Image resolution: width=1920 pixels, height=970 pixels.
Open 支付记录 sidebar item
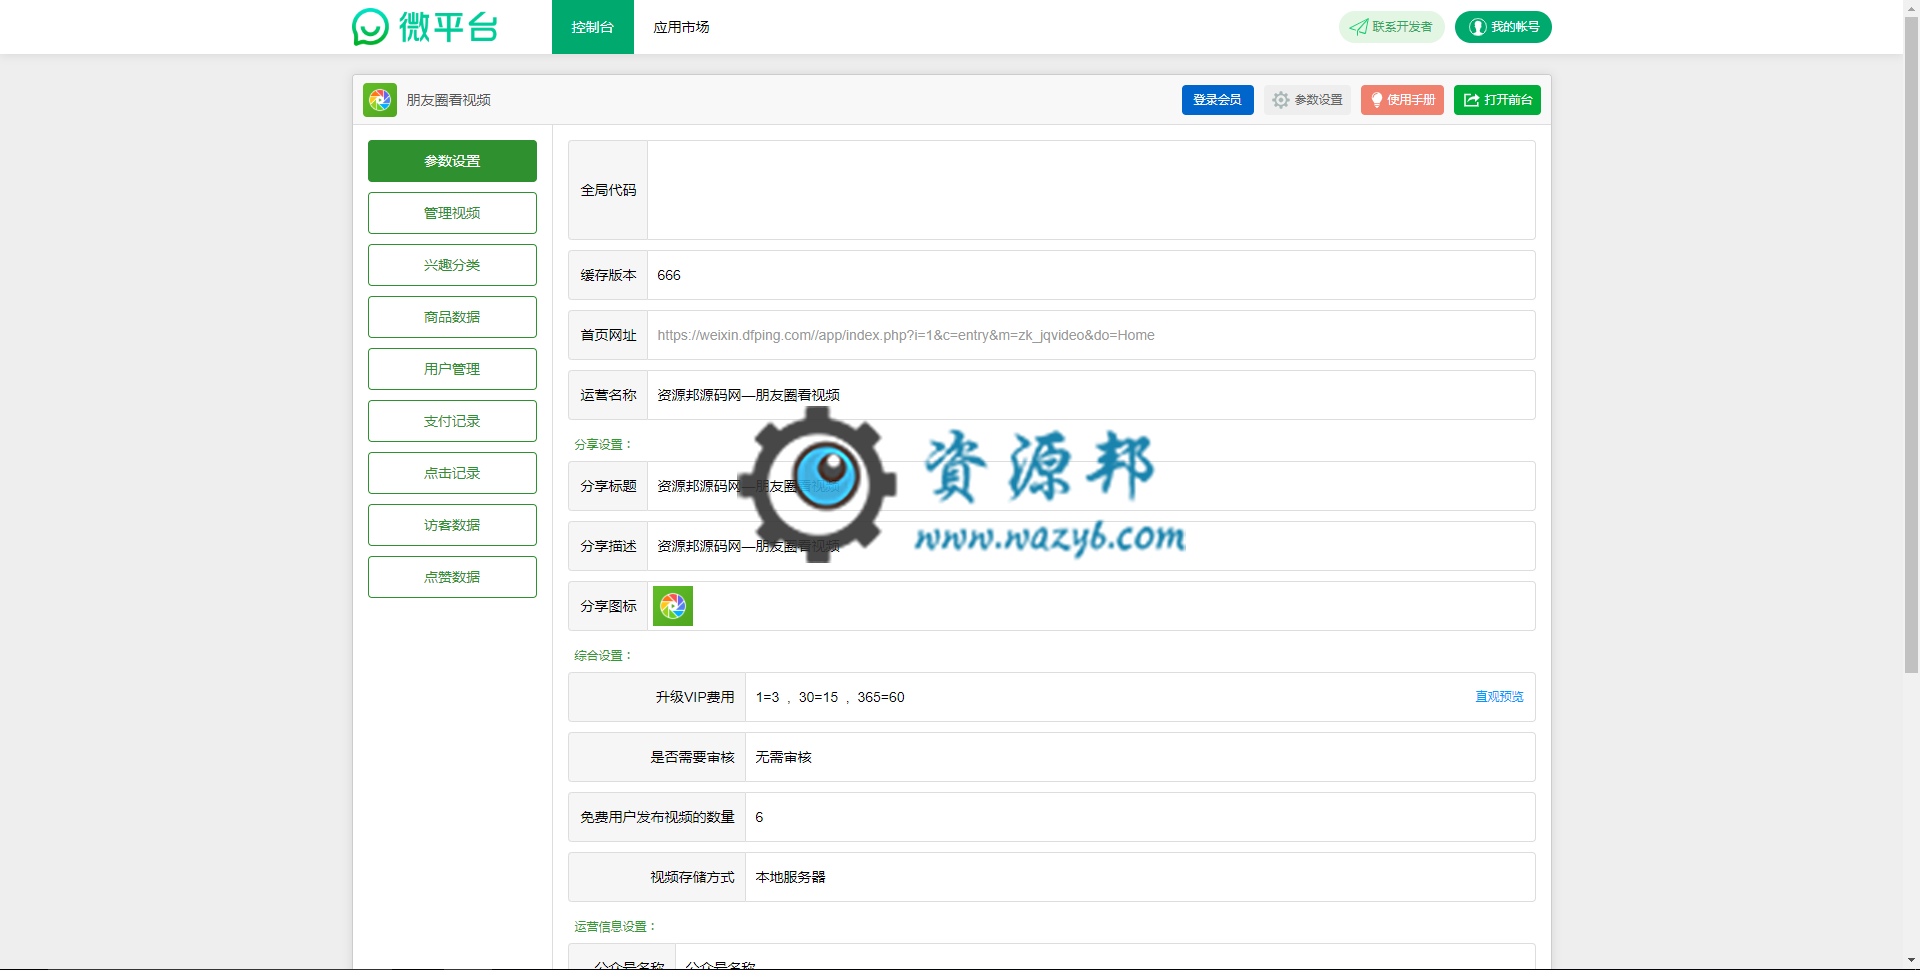pyautogui.click(x=452, y=421)
